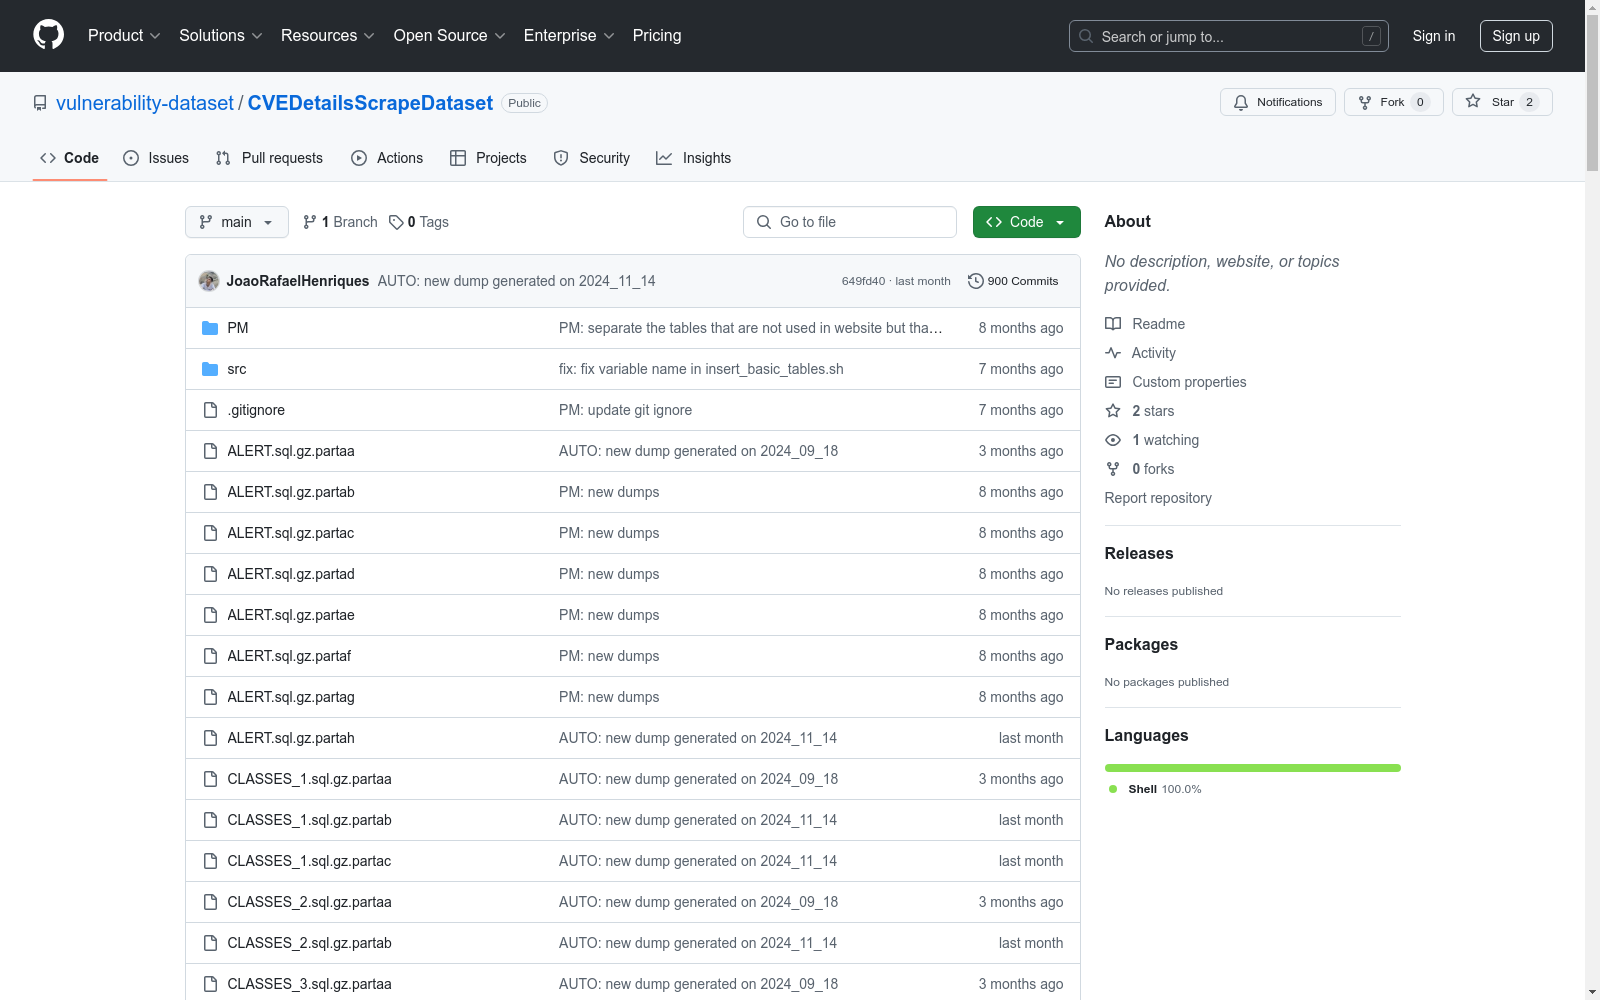Image resolution: width=1600 pixels, height=1000 pixels.
Task: Click the Sign in link
Action: (x=1434, y=36)
